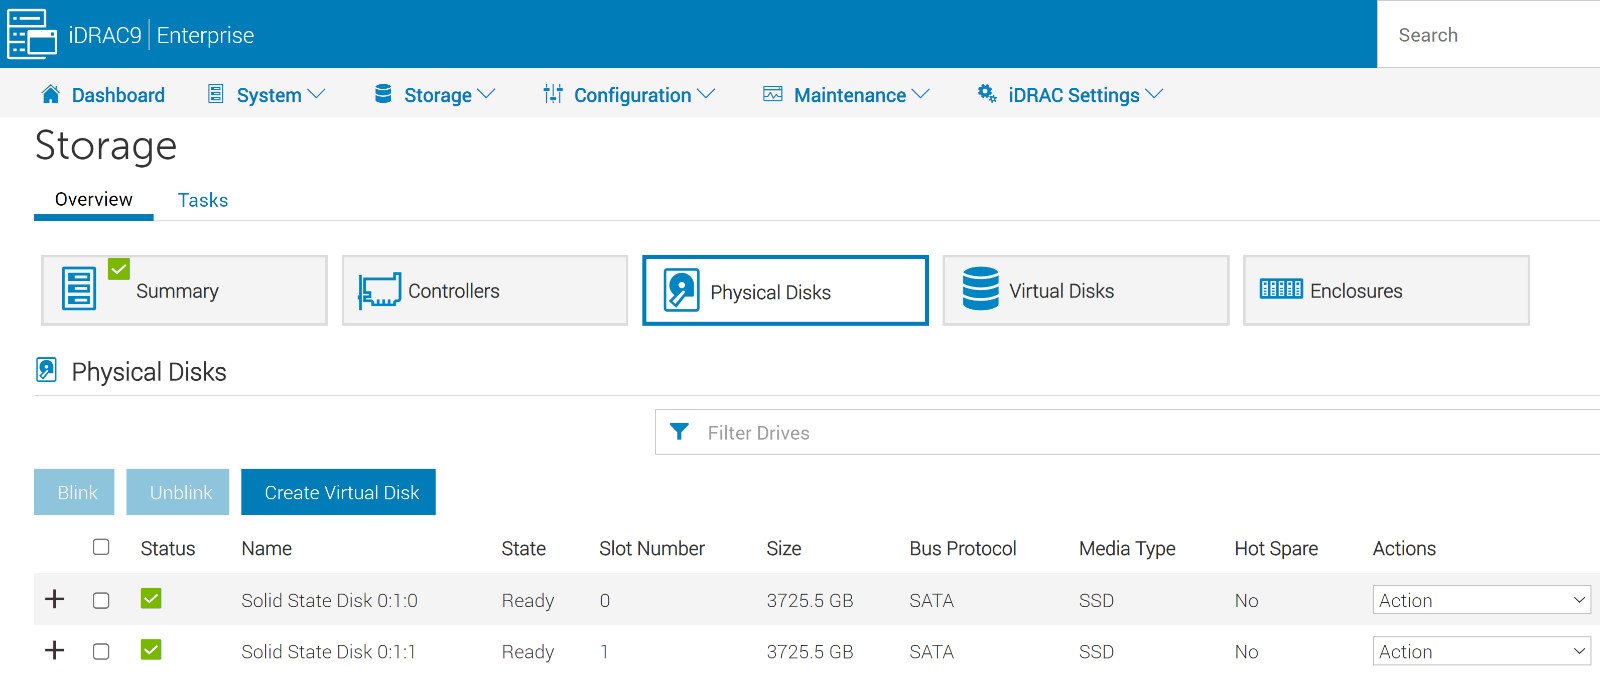This screenshot has height=696, width=1600.
Task: Click the Blink button
Action: (74, 492)
